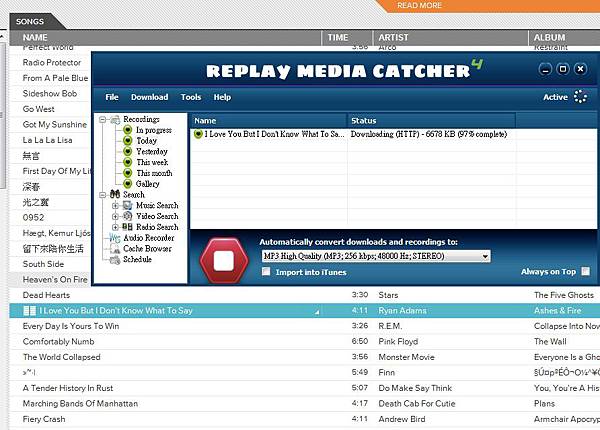Click the Music Search icon
The image size is (600, 430).
pos(128,205)
